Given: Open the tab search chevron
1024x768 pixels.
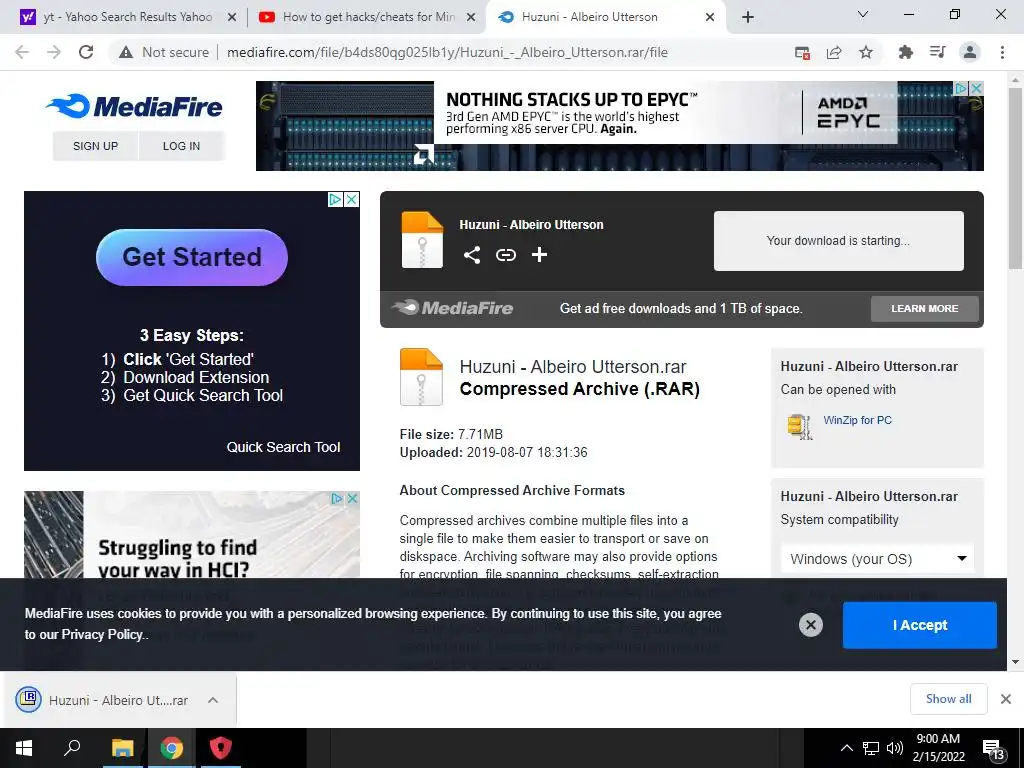Looking at the screenshot, I should [x=863, y=14].
